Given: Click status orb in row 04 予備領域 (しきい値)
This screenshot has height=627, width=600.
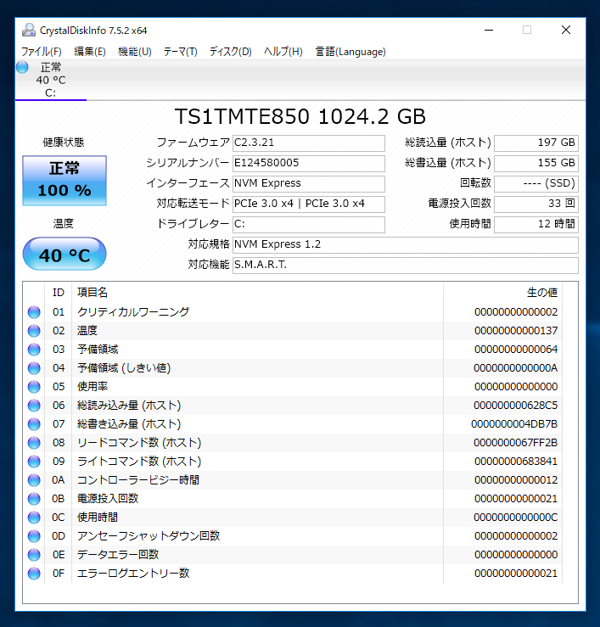Looking at the screenshot, I should click(34, 368).
